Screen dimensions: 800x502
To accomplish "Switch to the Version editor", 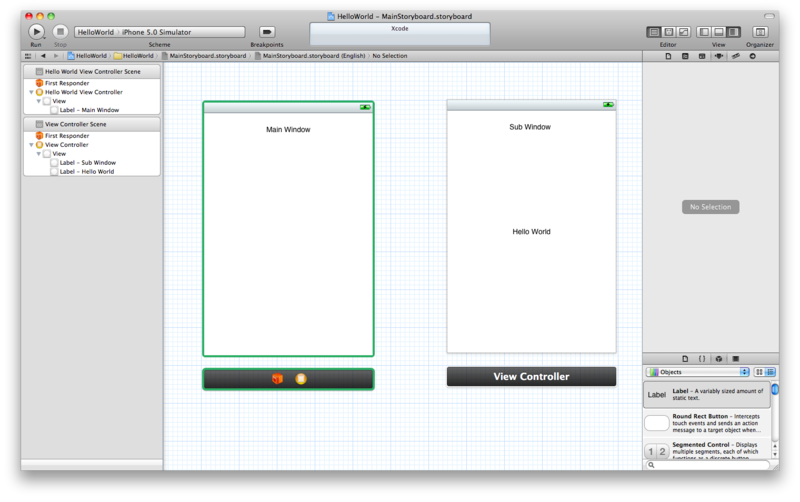I will [x=684, y=32].
